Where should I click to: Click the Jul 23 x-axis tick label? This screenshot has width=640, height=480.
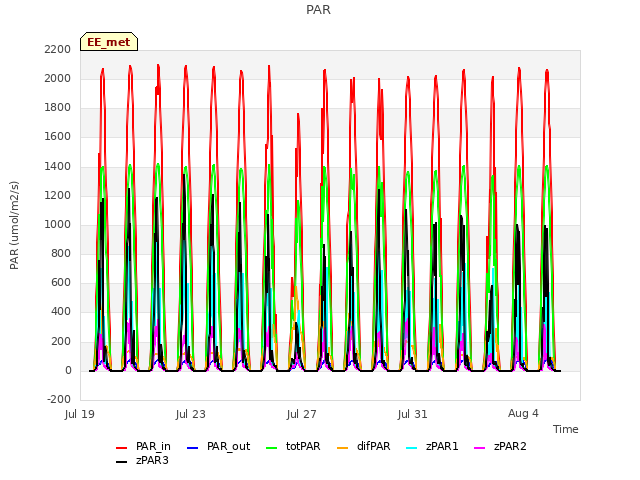coord(191,414)
